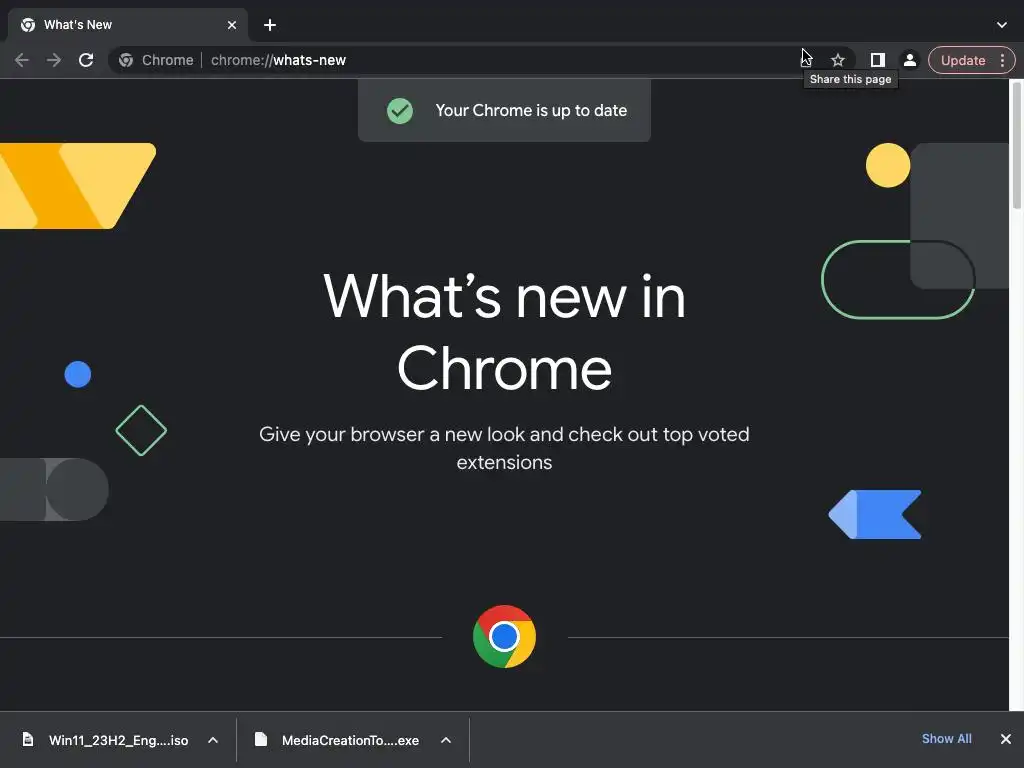Click the forward navigation arrow
Screen dimensions: 1024x768
pyautogui.click(x=54, y=60)
